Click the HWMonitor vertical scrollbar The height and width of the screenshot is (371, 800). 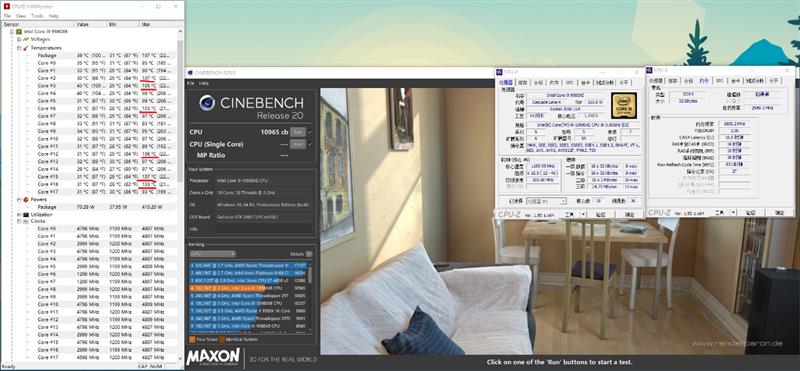[x=180, y=196]
